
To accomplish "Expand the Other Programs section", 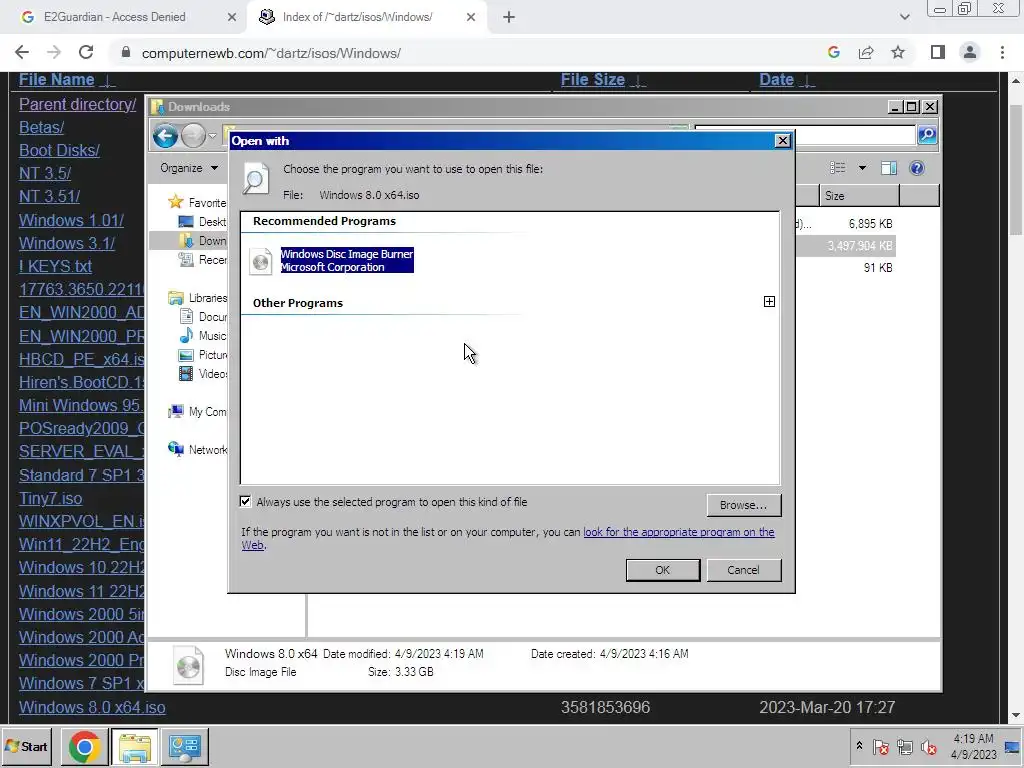I will tap(769, 302).
